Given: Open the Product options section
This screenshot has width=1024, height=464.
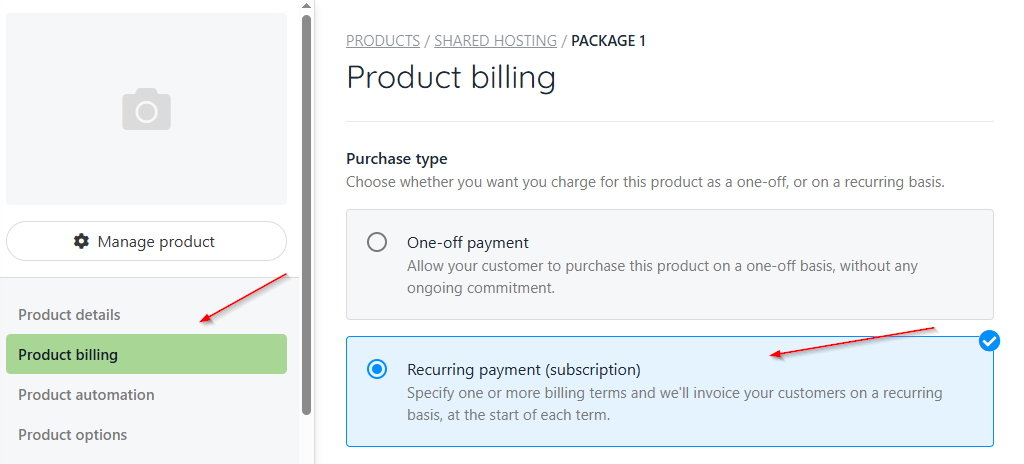Looking at the screenshot, I should tap(73, 435).
